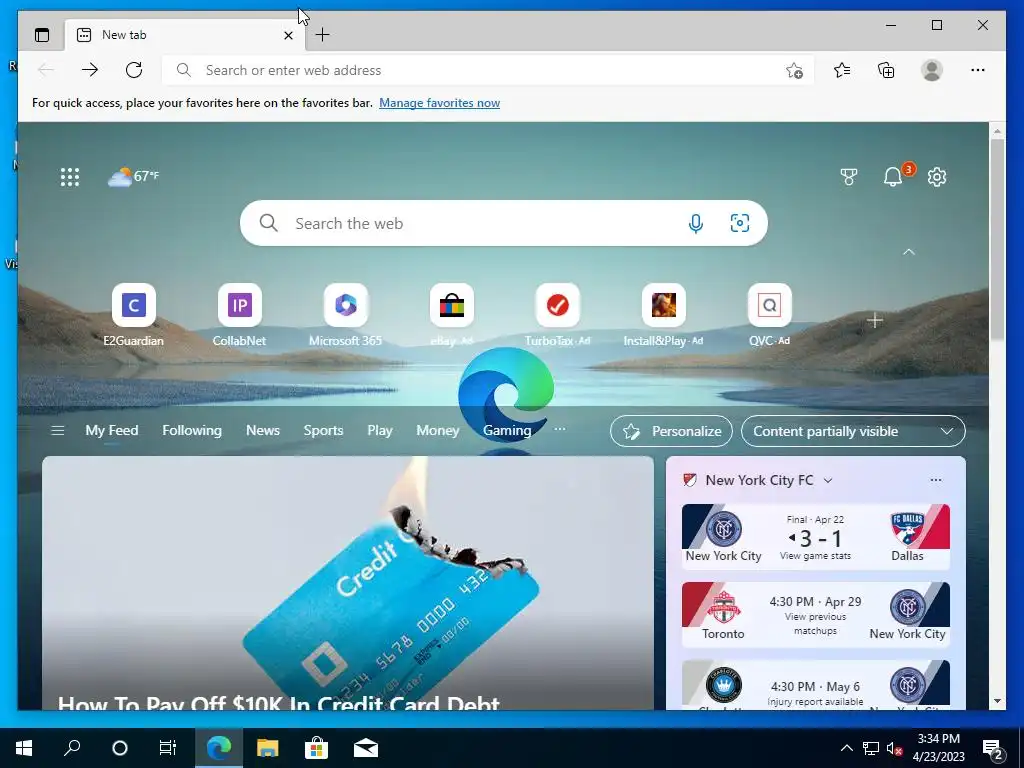This screenshot has width=1024, height=768.
Task: Click Manage favorites now link
Action: pyautogui.click(x=440, y=103)
